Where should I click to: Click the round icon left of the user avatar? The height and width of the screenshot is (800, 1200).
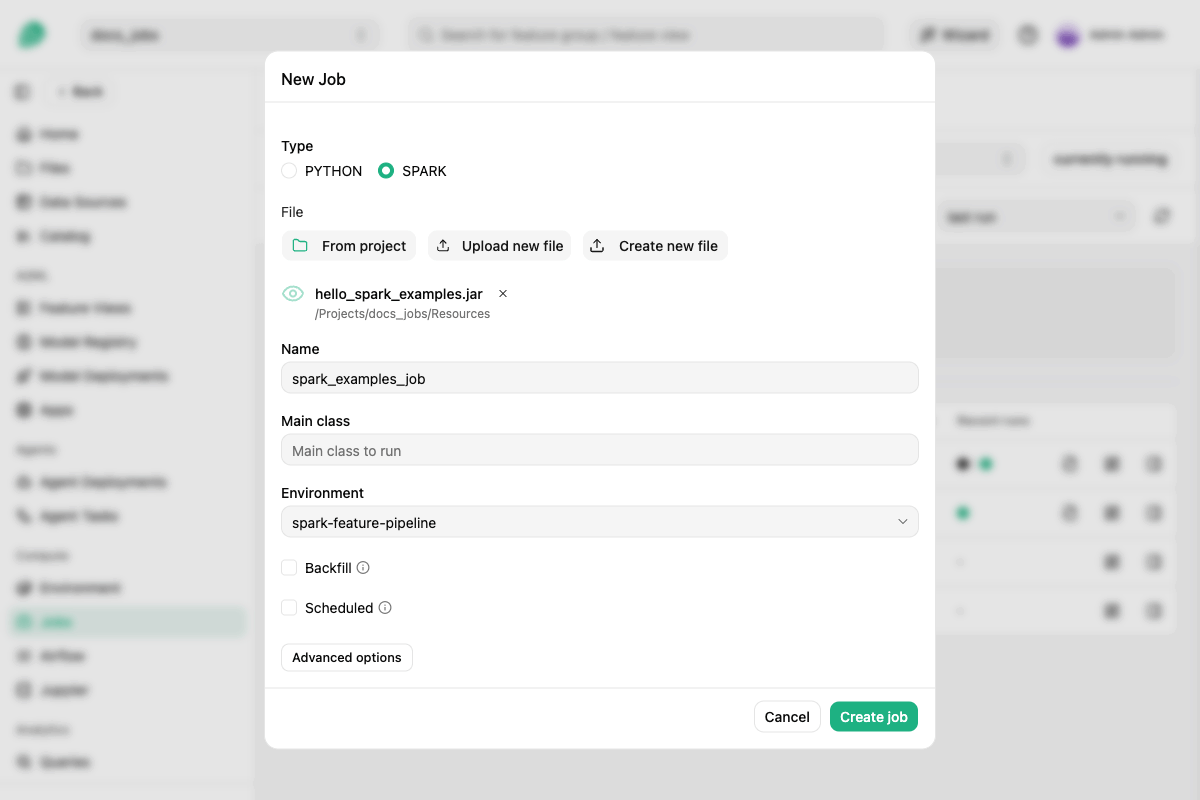tap(1028, 35)
